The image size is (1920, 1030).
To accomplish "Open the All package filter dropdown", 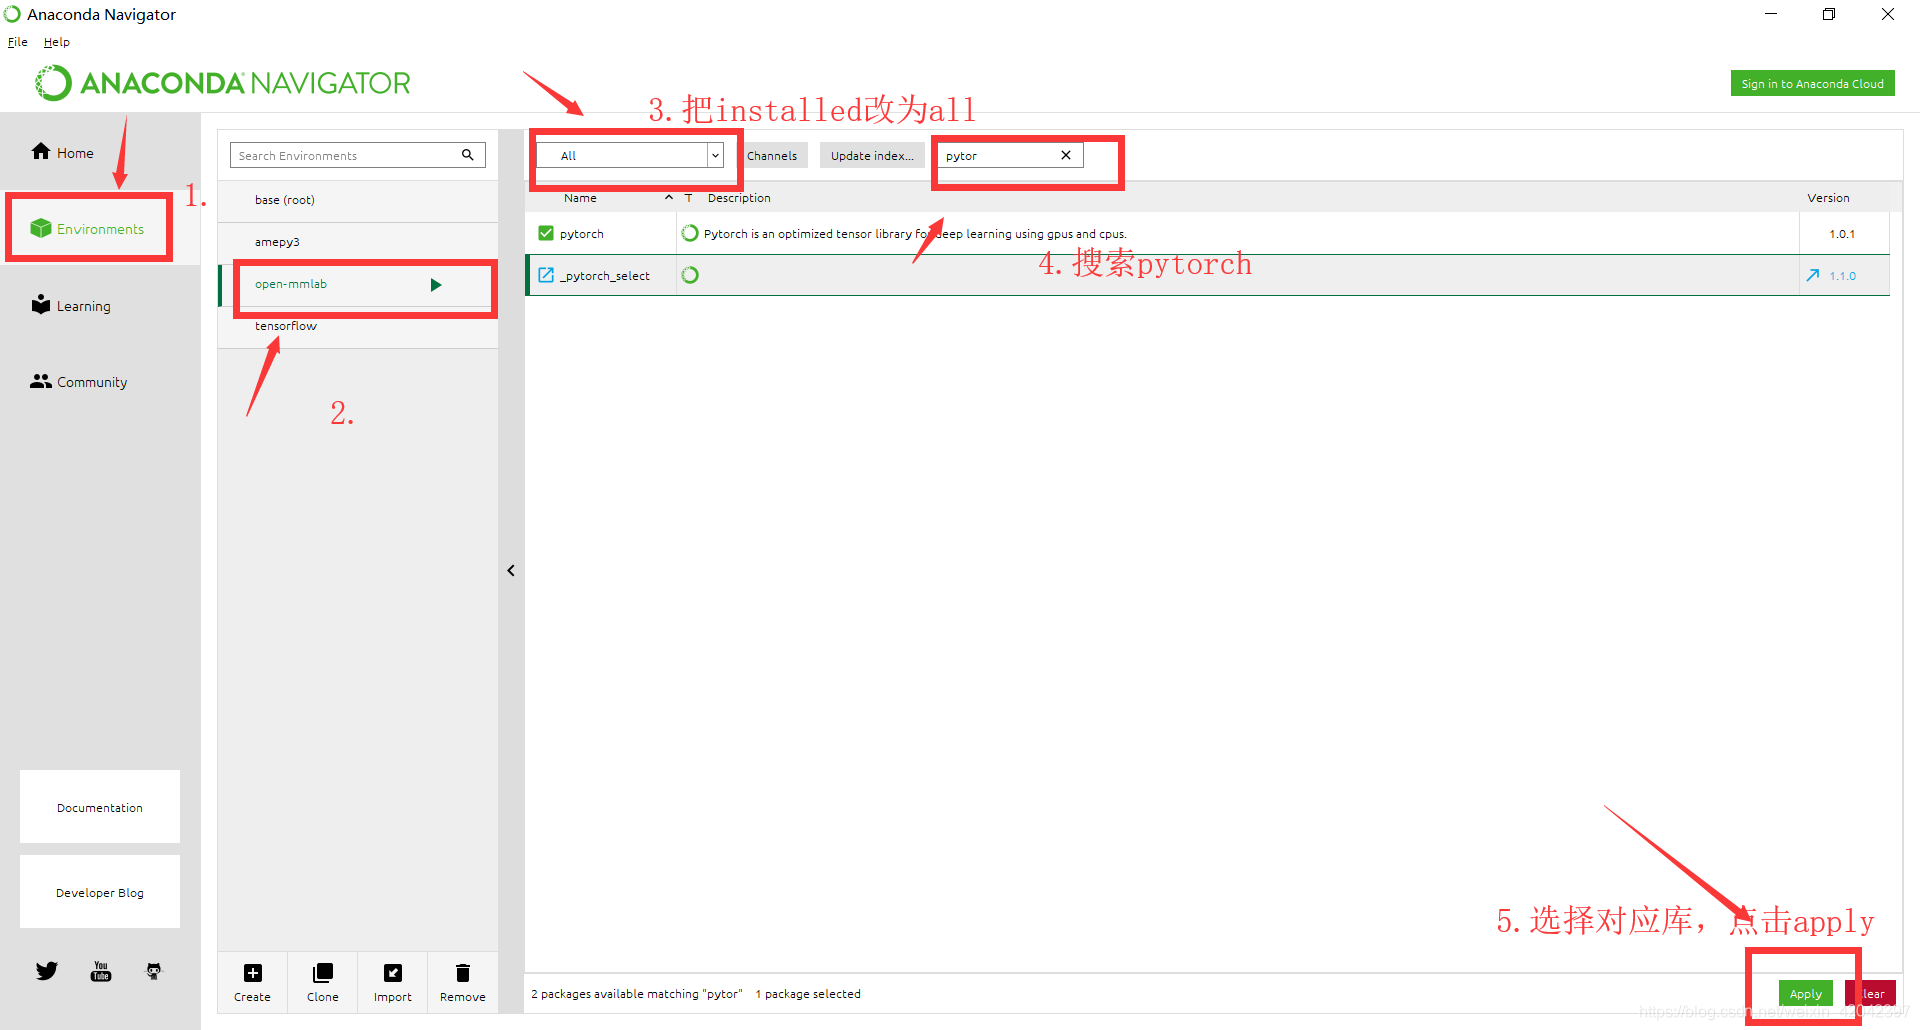I will [630, 155].
